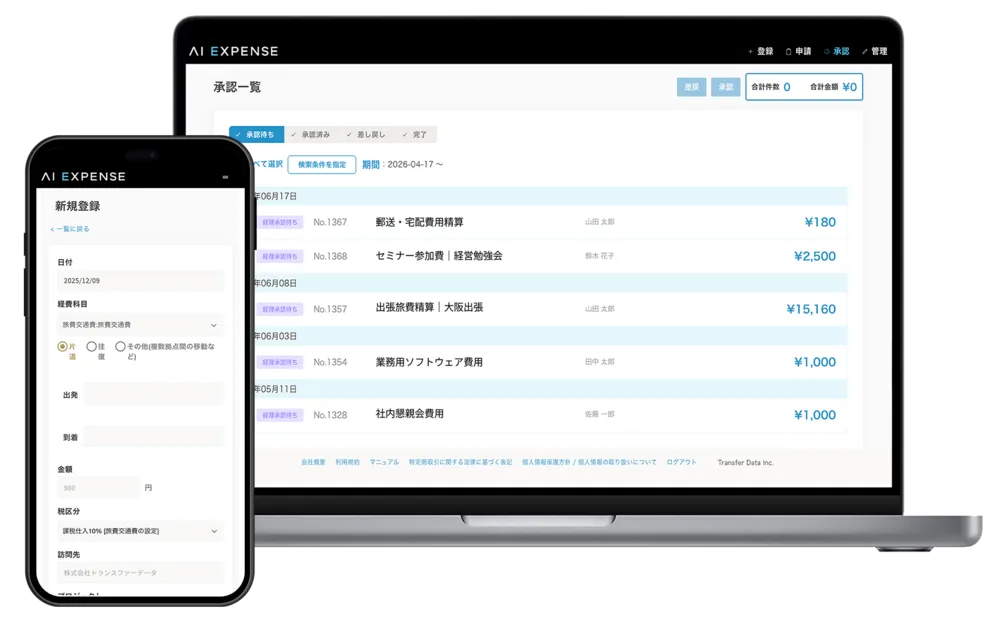This screenshot has height=621, width=1000.
Task: Click the status badge on row No.1367
Action: (280, 223)
